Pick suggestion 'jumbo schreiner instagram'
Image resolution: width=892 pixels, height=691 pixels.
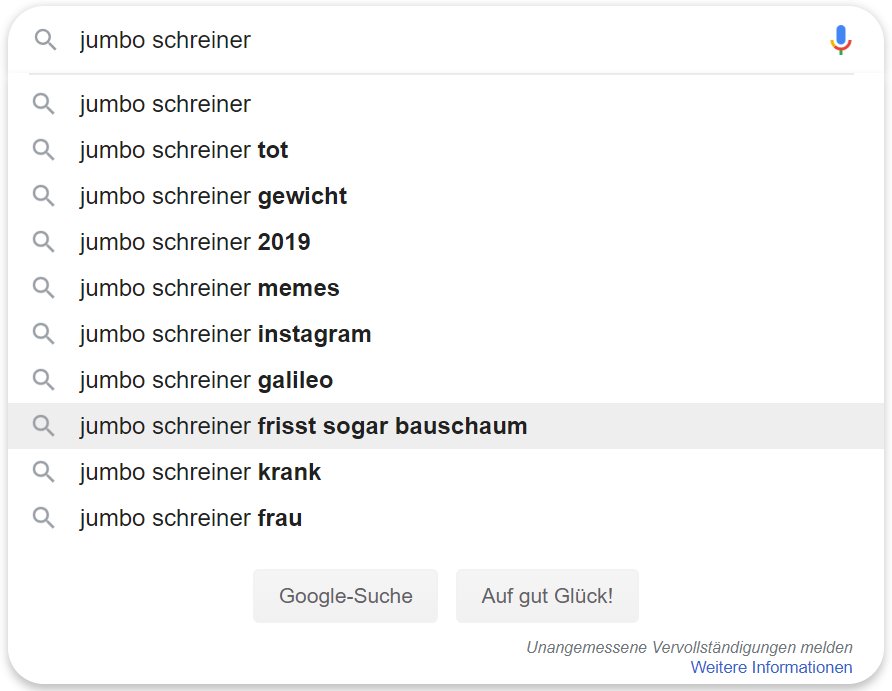pos(225,334)
